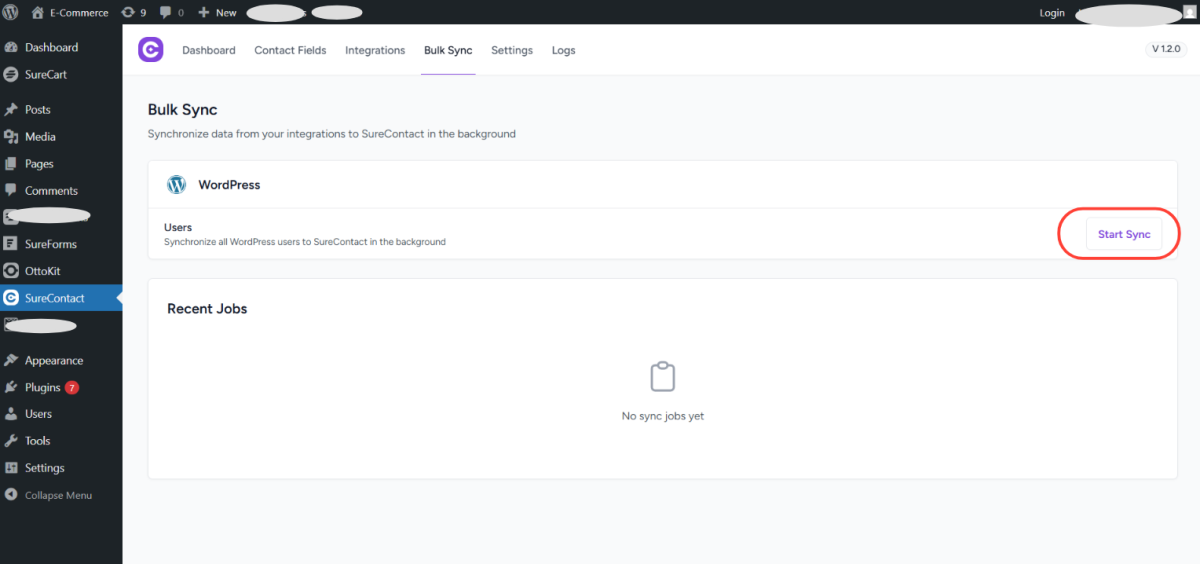Select the Bulk Sync tab
The width and height of the screenshot is (1200, 564).
pyautogui.click(x=448, y=50)
